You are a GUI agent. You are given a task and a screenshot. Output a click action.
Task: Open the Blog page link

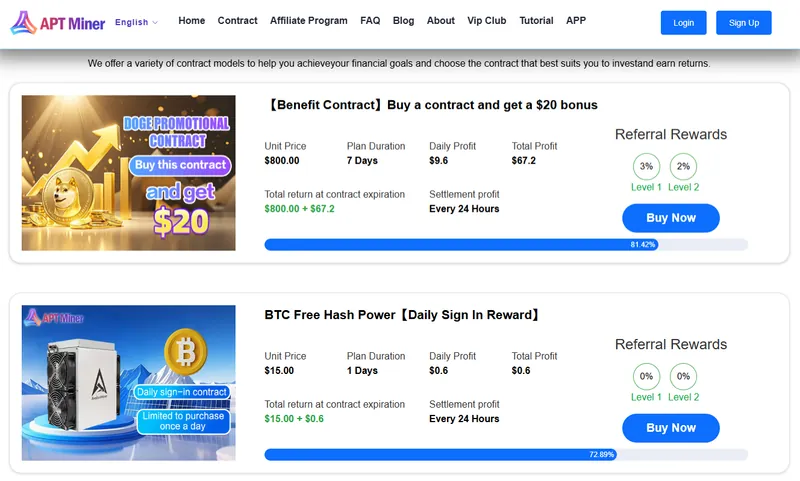tap(403, 21)
